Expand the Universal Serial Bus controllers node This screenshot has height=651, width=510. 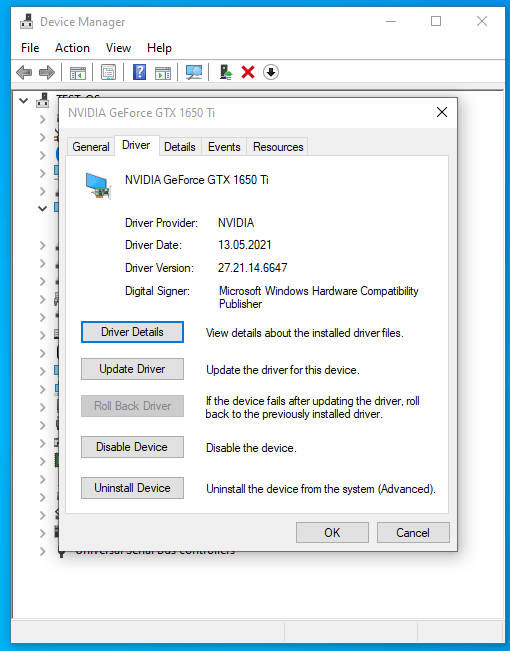tap(42, 551)
